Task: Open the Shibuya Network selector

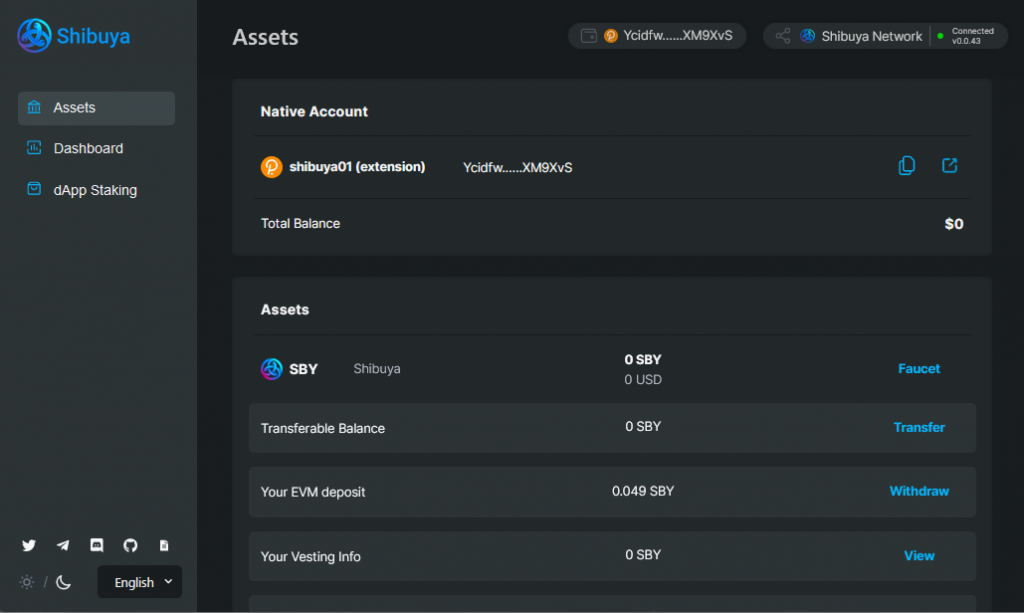Action: coord(860,36)
